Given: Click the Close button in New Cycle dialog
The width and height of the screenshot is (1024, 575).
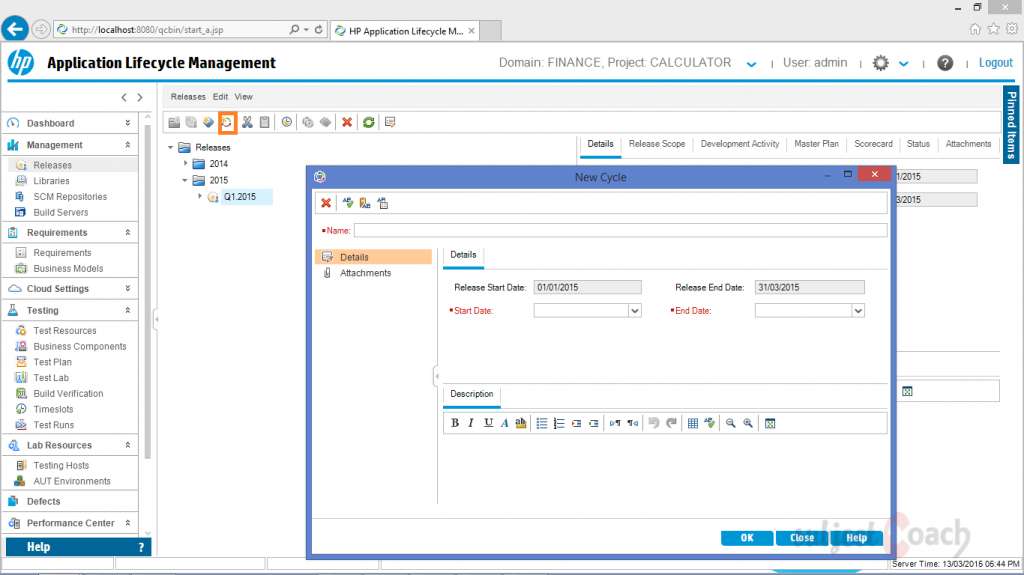Looking at the screenshot, I should click(x=802, y=538).
